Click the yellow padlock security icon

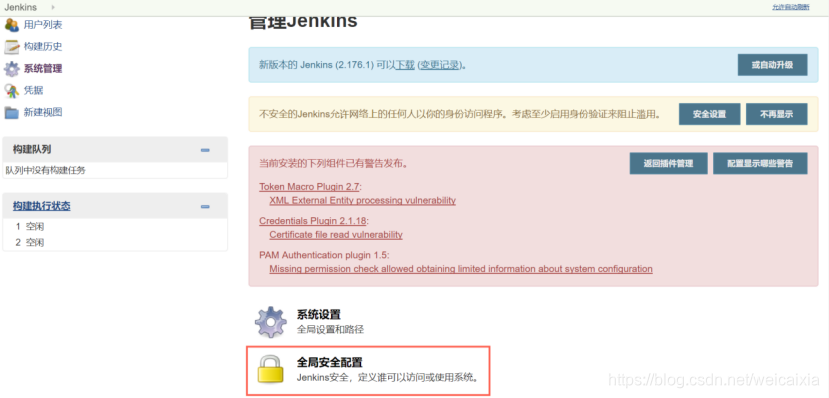(x=271, y=368)
